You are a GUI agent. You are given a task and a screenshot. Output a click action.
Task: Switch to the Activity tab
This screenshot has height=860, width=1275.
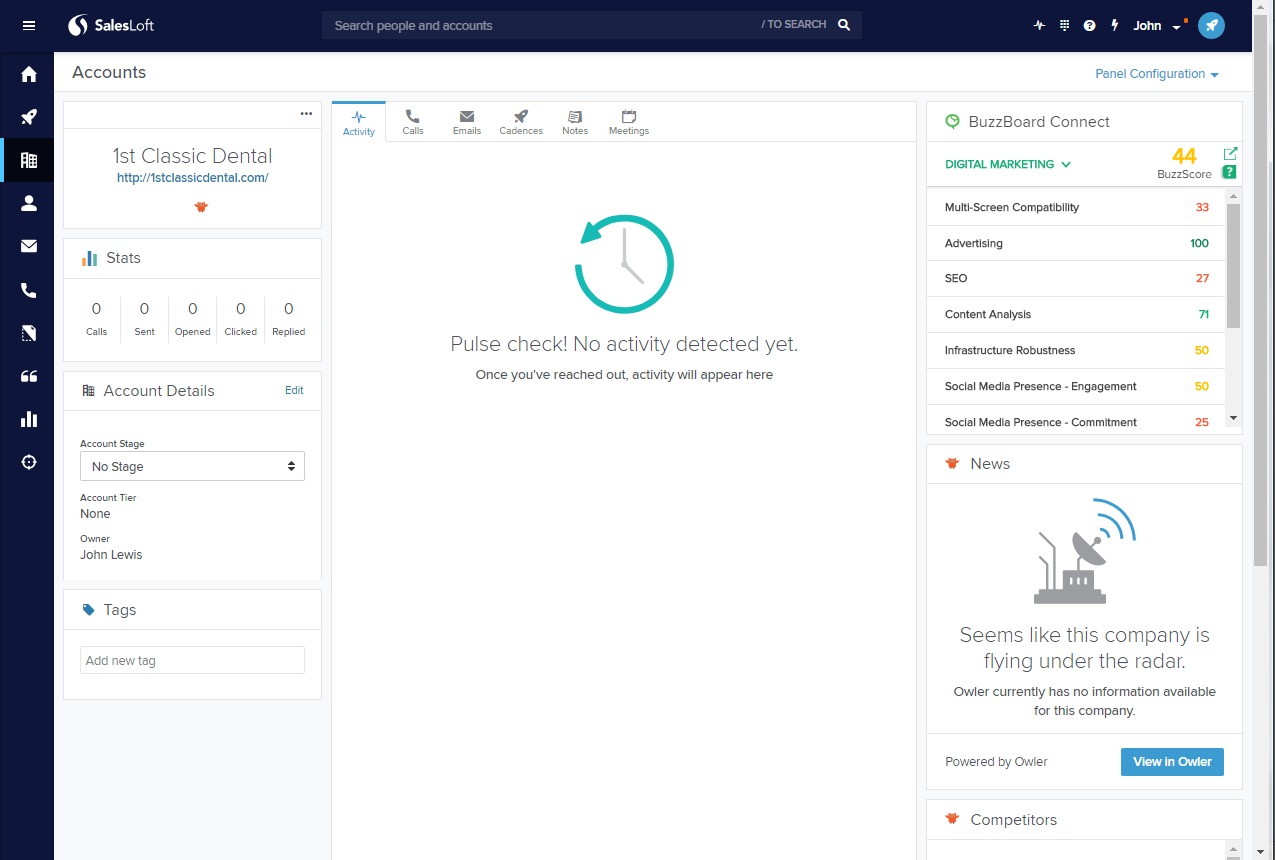pyautogui.click(x=359, y=122)
